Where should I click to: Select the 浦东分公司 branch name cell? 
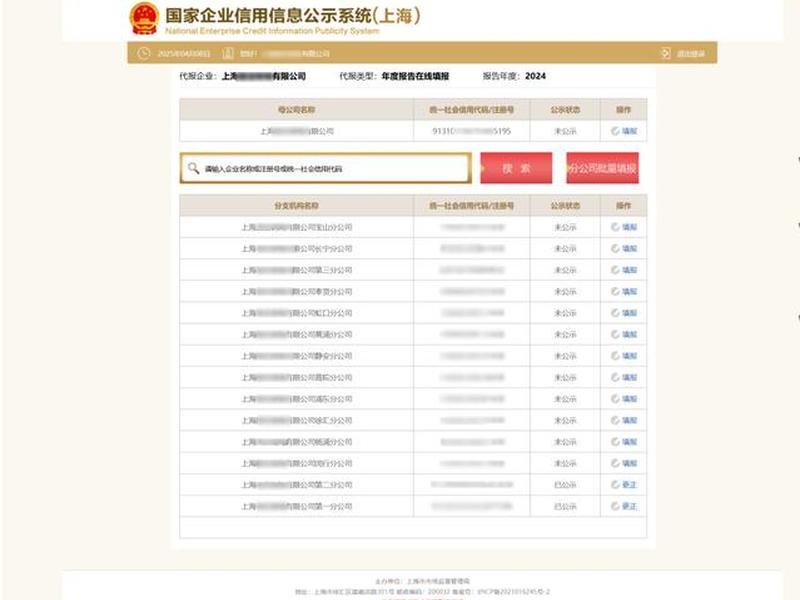click(296, 398)
